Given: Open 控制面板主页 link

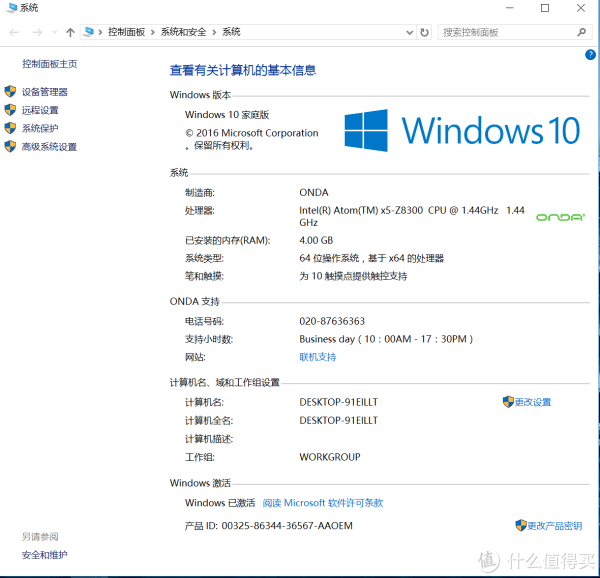Looking at the screenshot, I should 49,64.
